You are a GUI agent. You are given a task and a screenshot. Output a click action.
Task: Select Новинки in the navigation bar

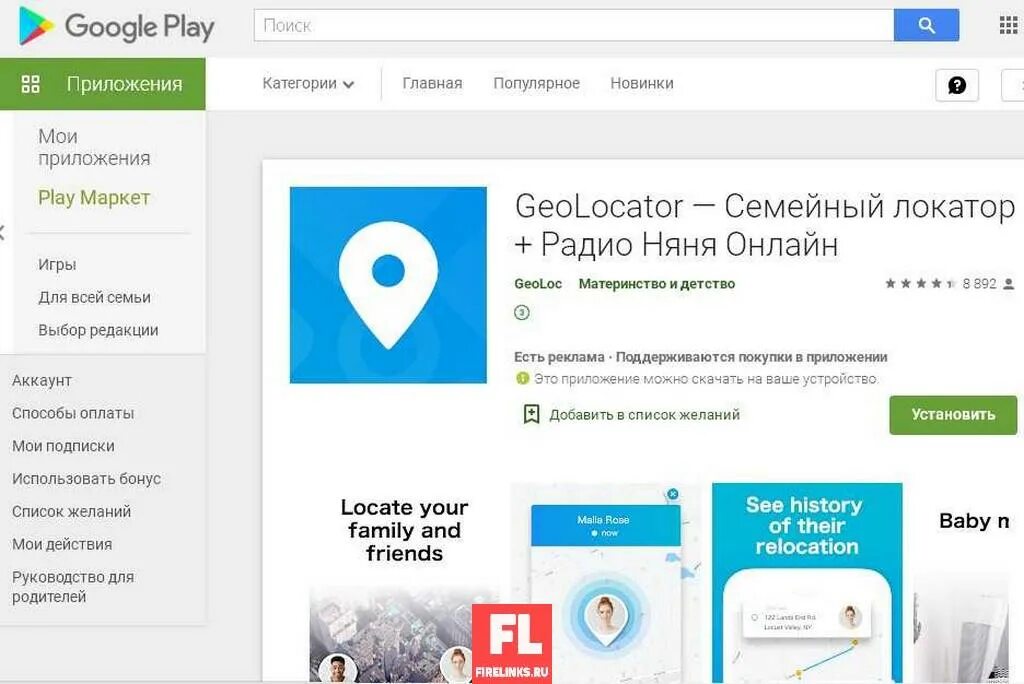pyautogui.click(x=642, y=84)
